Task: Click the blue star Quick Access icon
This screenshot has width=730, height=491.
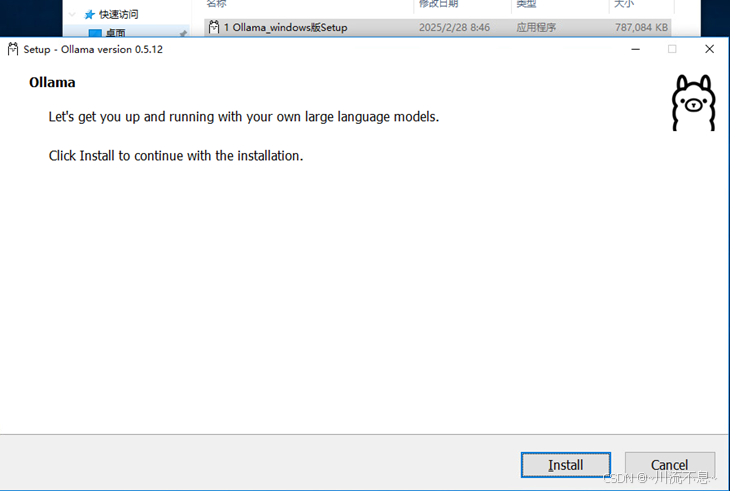Action: click(x=89, y=15)
